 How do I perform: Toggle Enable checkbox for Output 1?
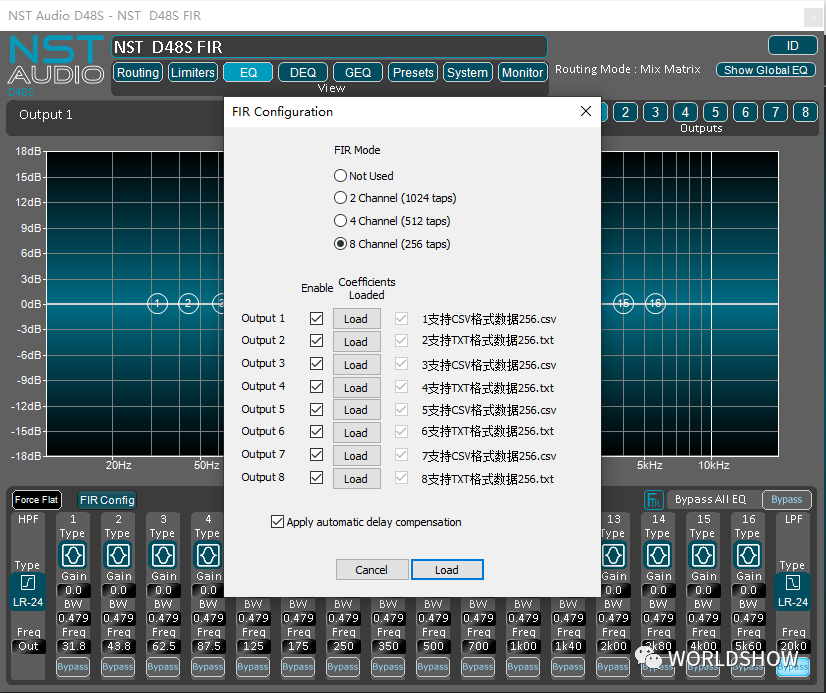pyautogui.click(x=317, y=318)
